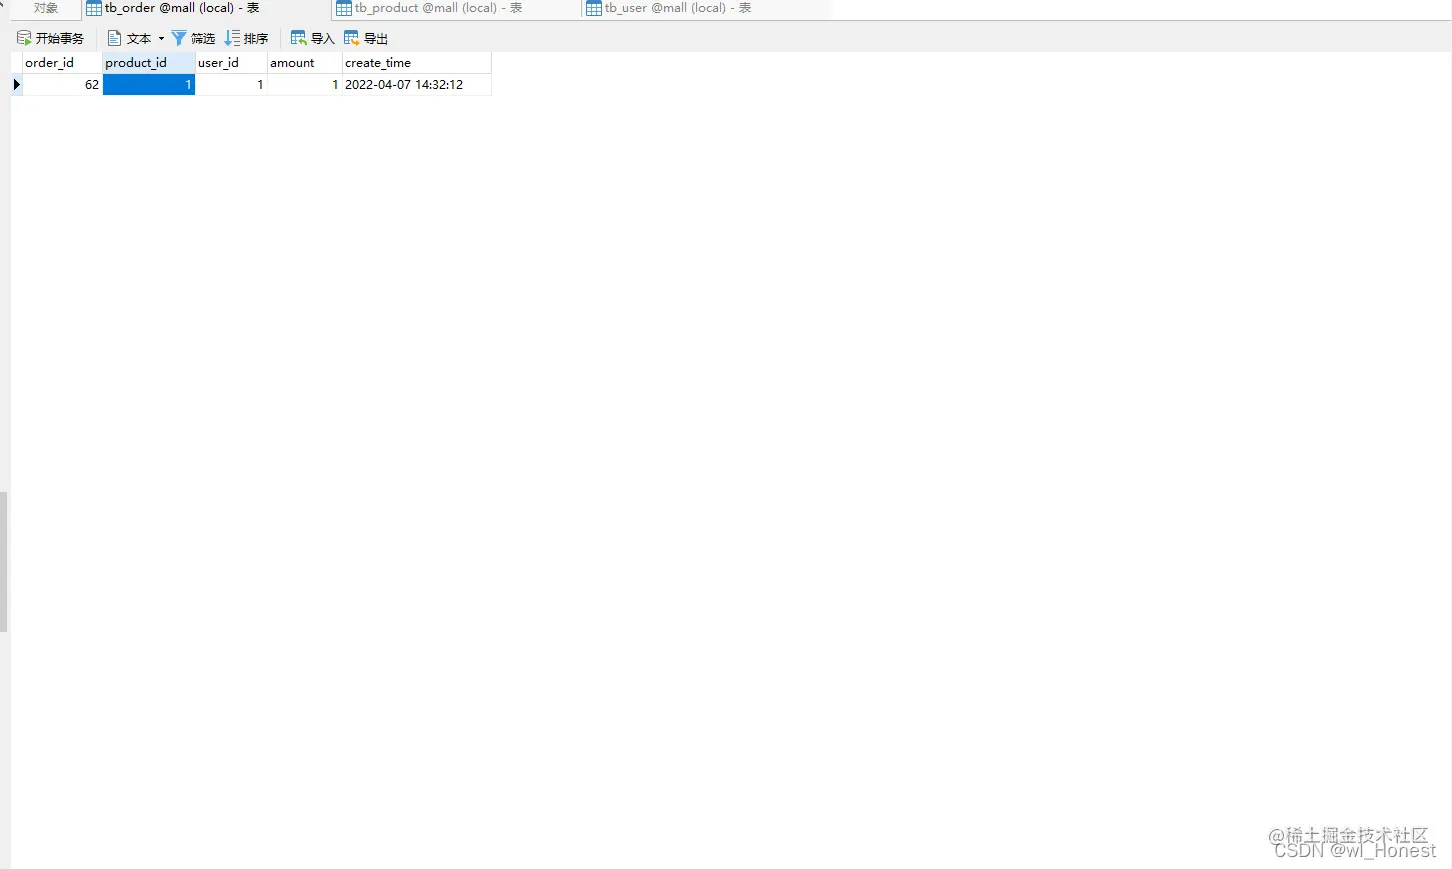Click the Import (导入) icon
Screen dimensions: 1452x869
(x=298, y=38)
